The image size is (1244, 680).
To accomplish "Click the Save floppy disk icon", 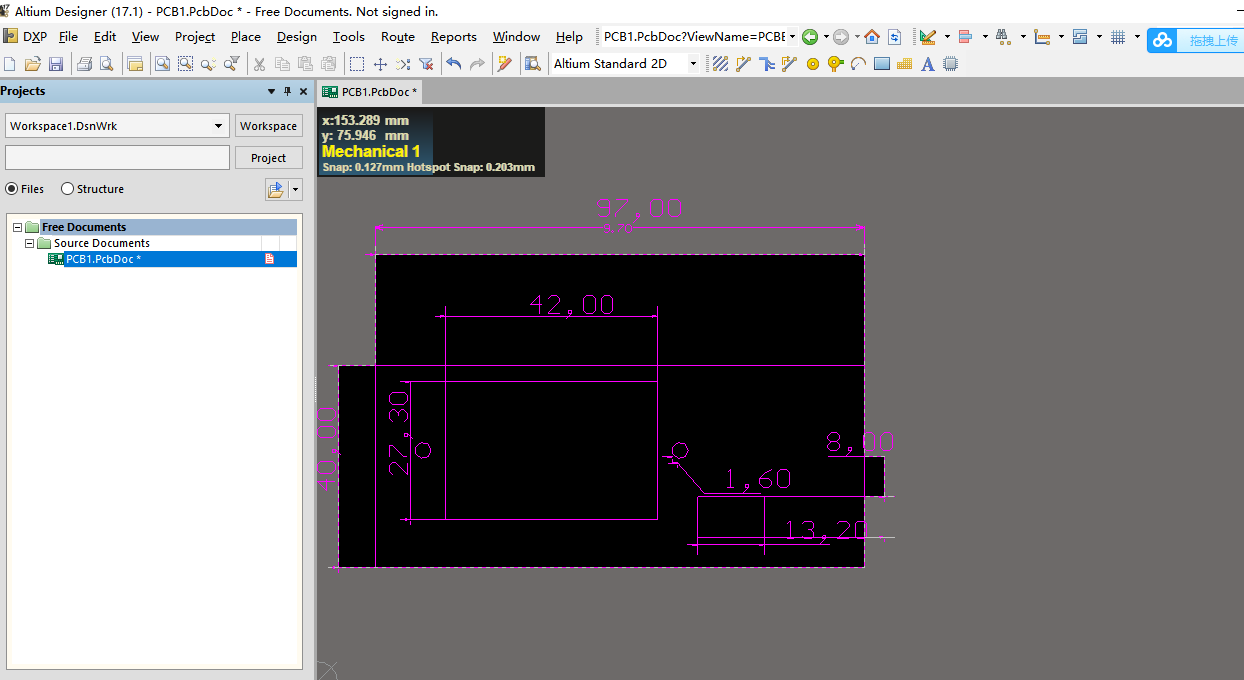I will 56,64.
